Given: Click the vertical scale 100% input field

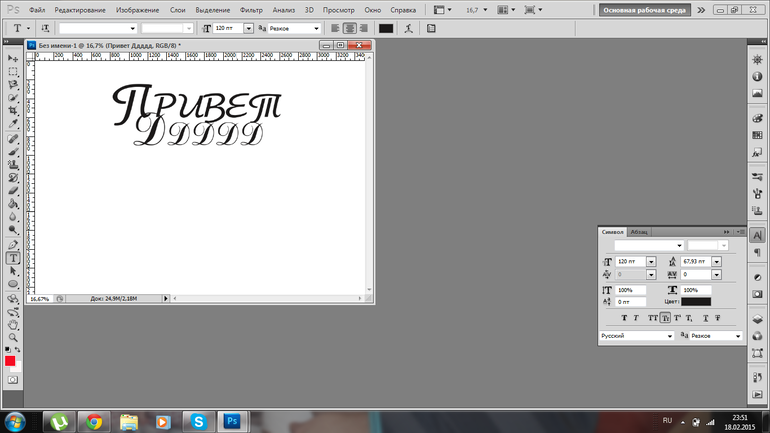Looking at the screenshot, I should coord(631,290).
